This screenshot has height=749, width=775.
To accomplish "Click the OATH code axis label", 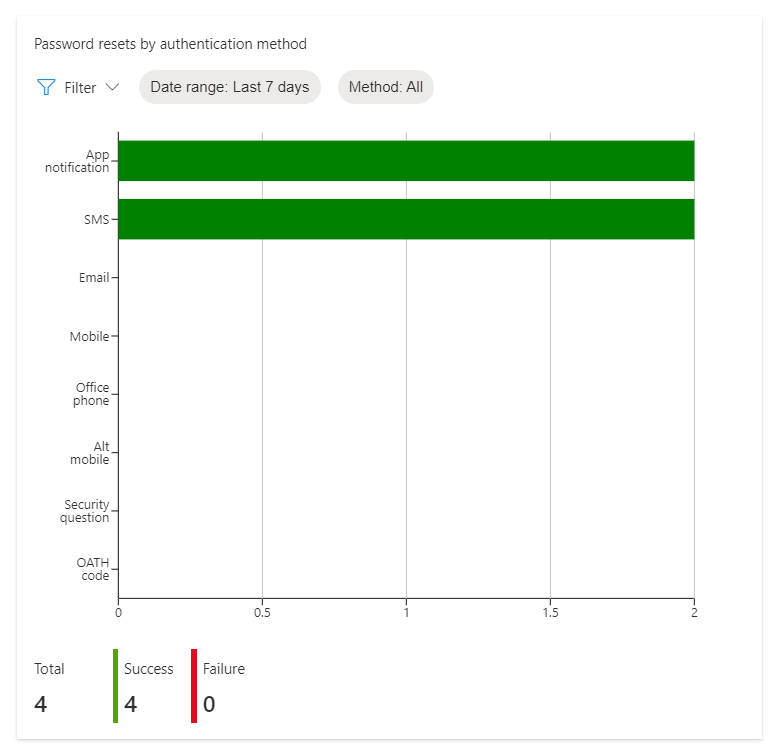I will tap(93, 569).
